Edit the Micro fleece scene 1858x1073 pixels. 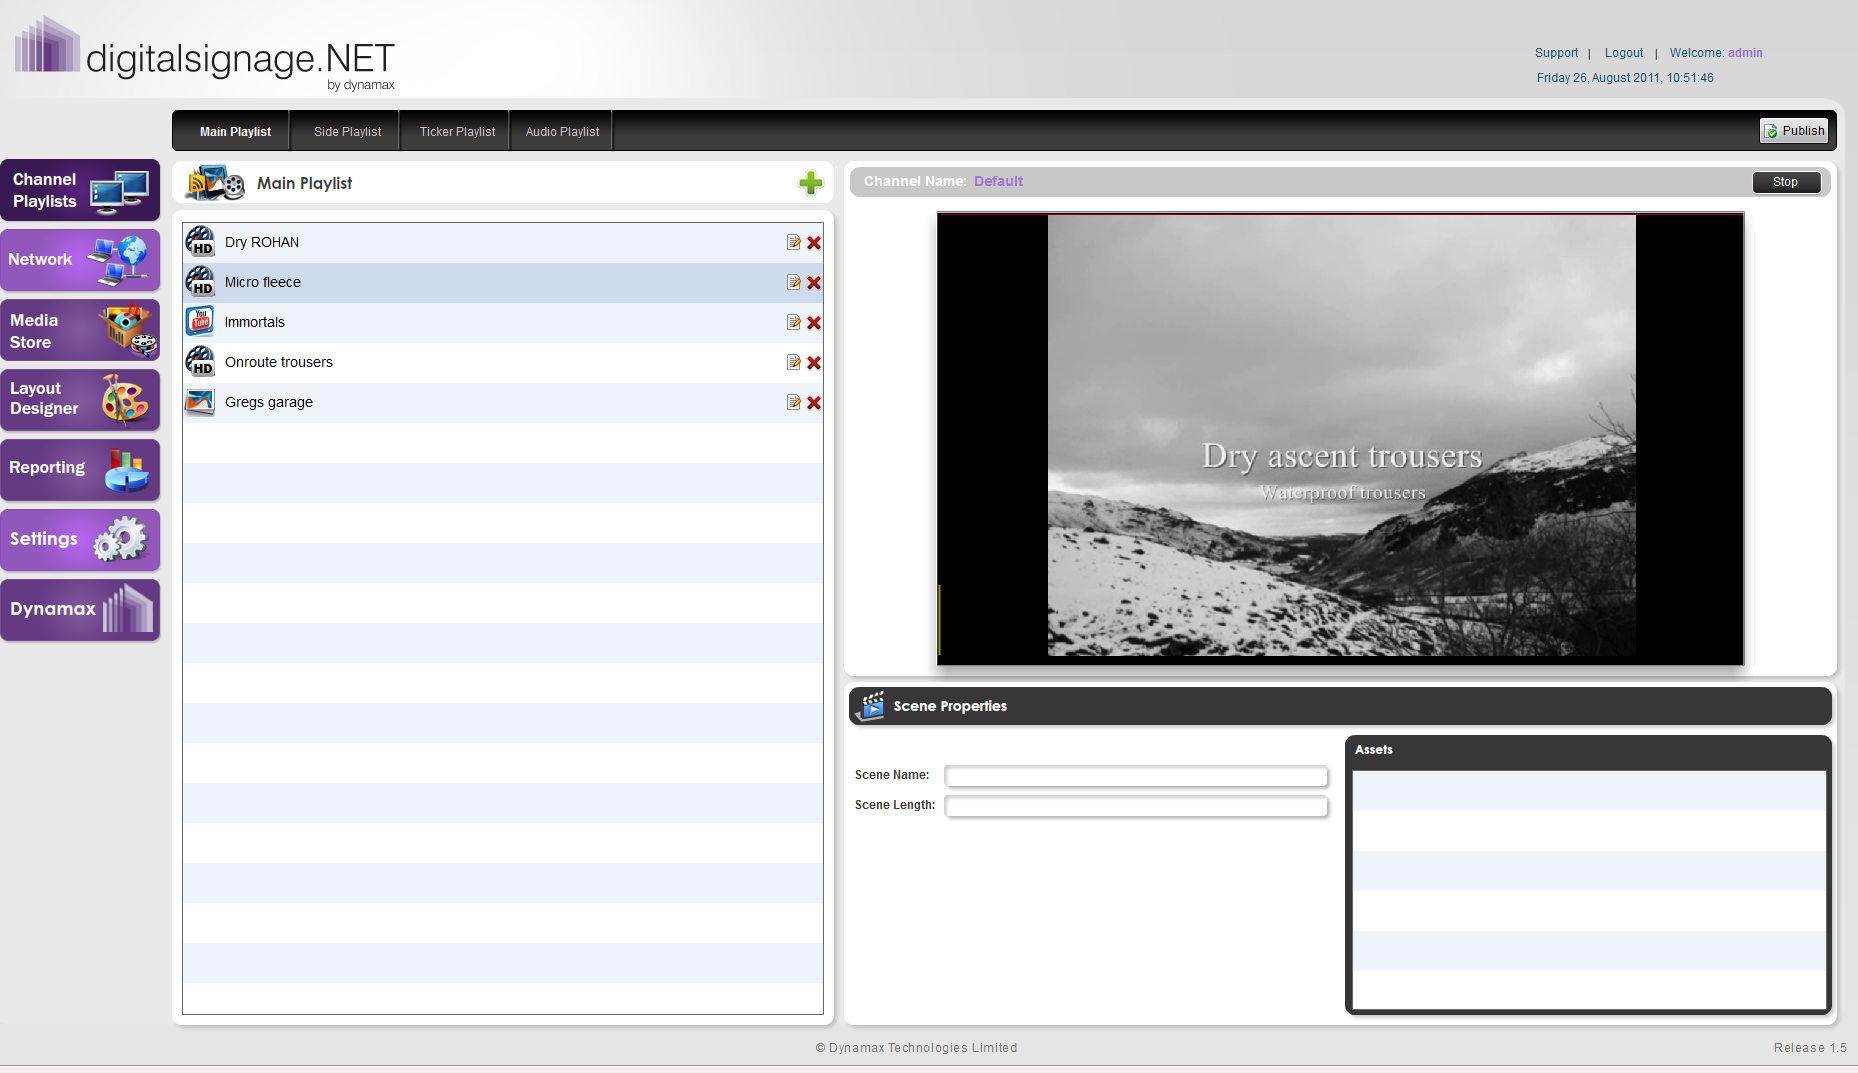tap(794, 282)
